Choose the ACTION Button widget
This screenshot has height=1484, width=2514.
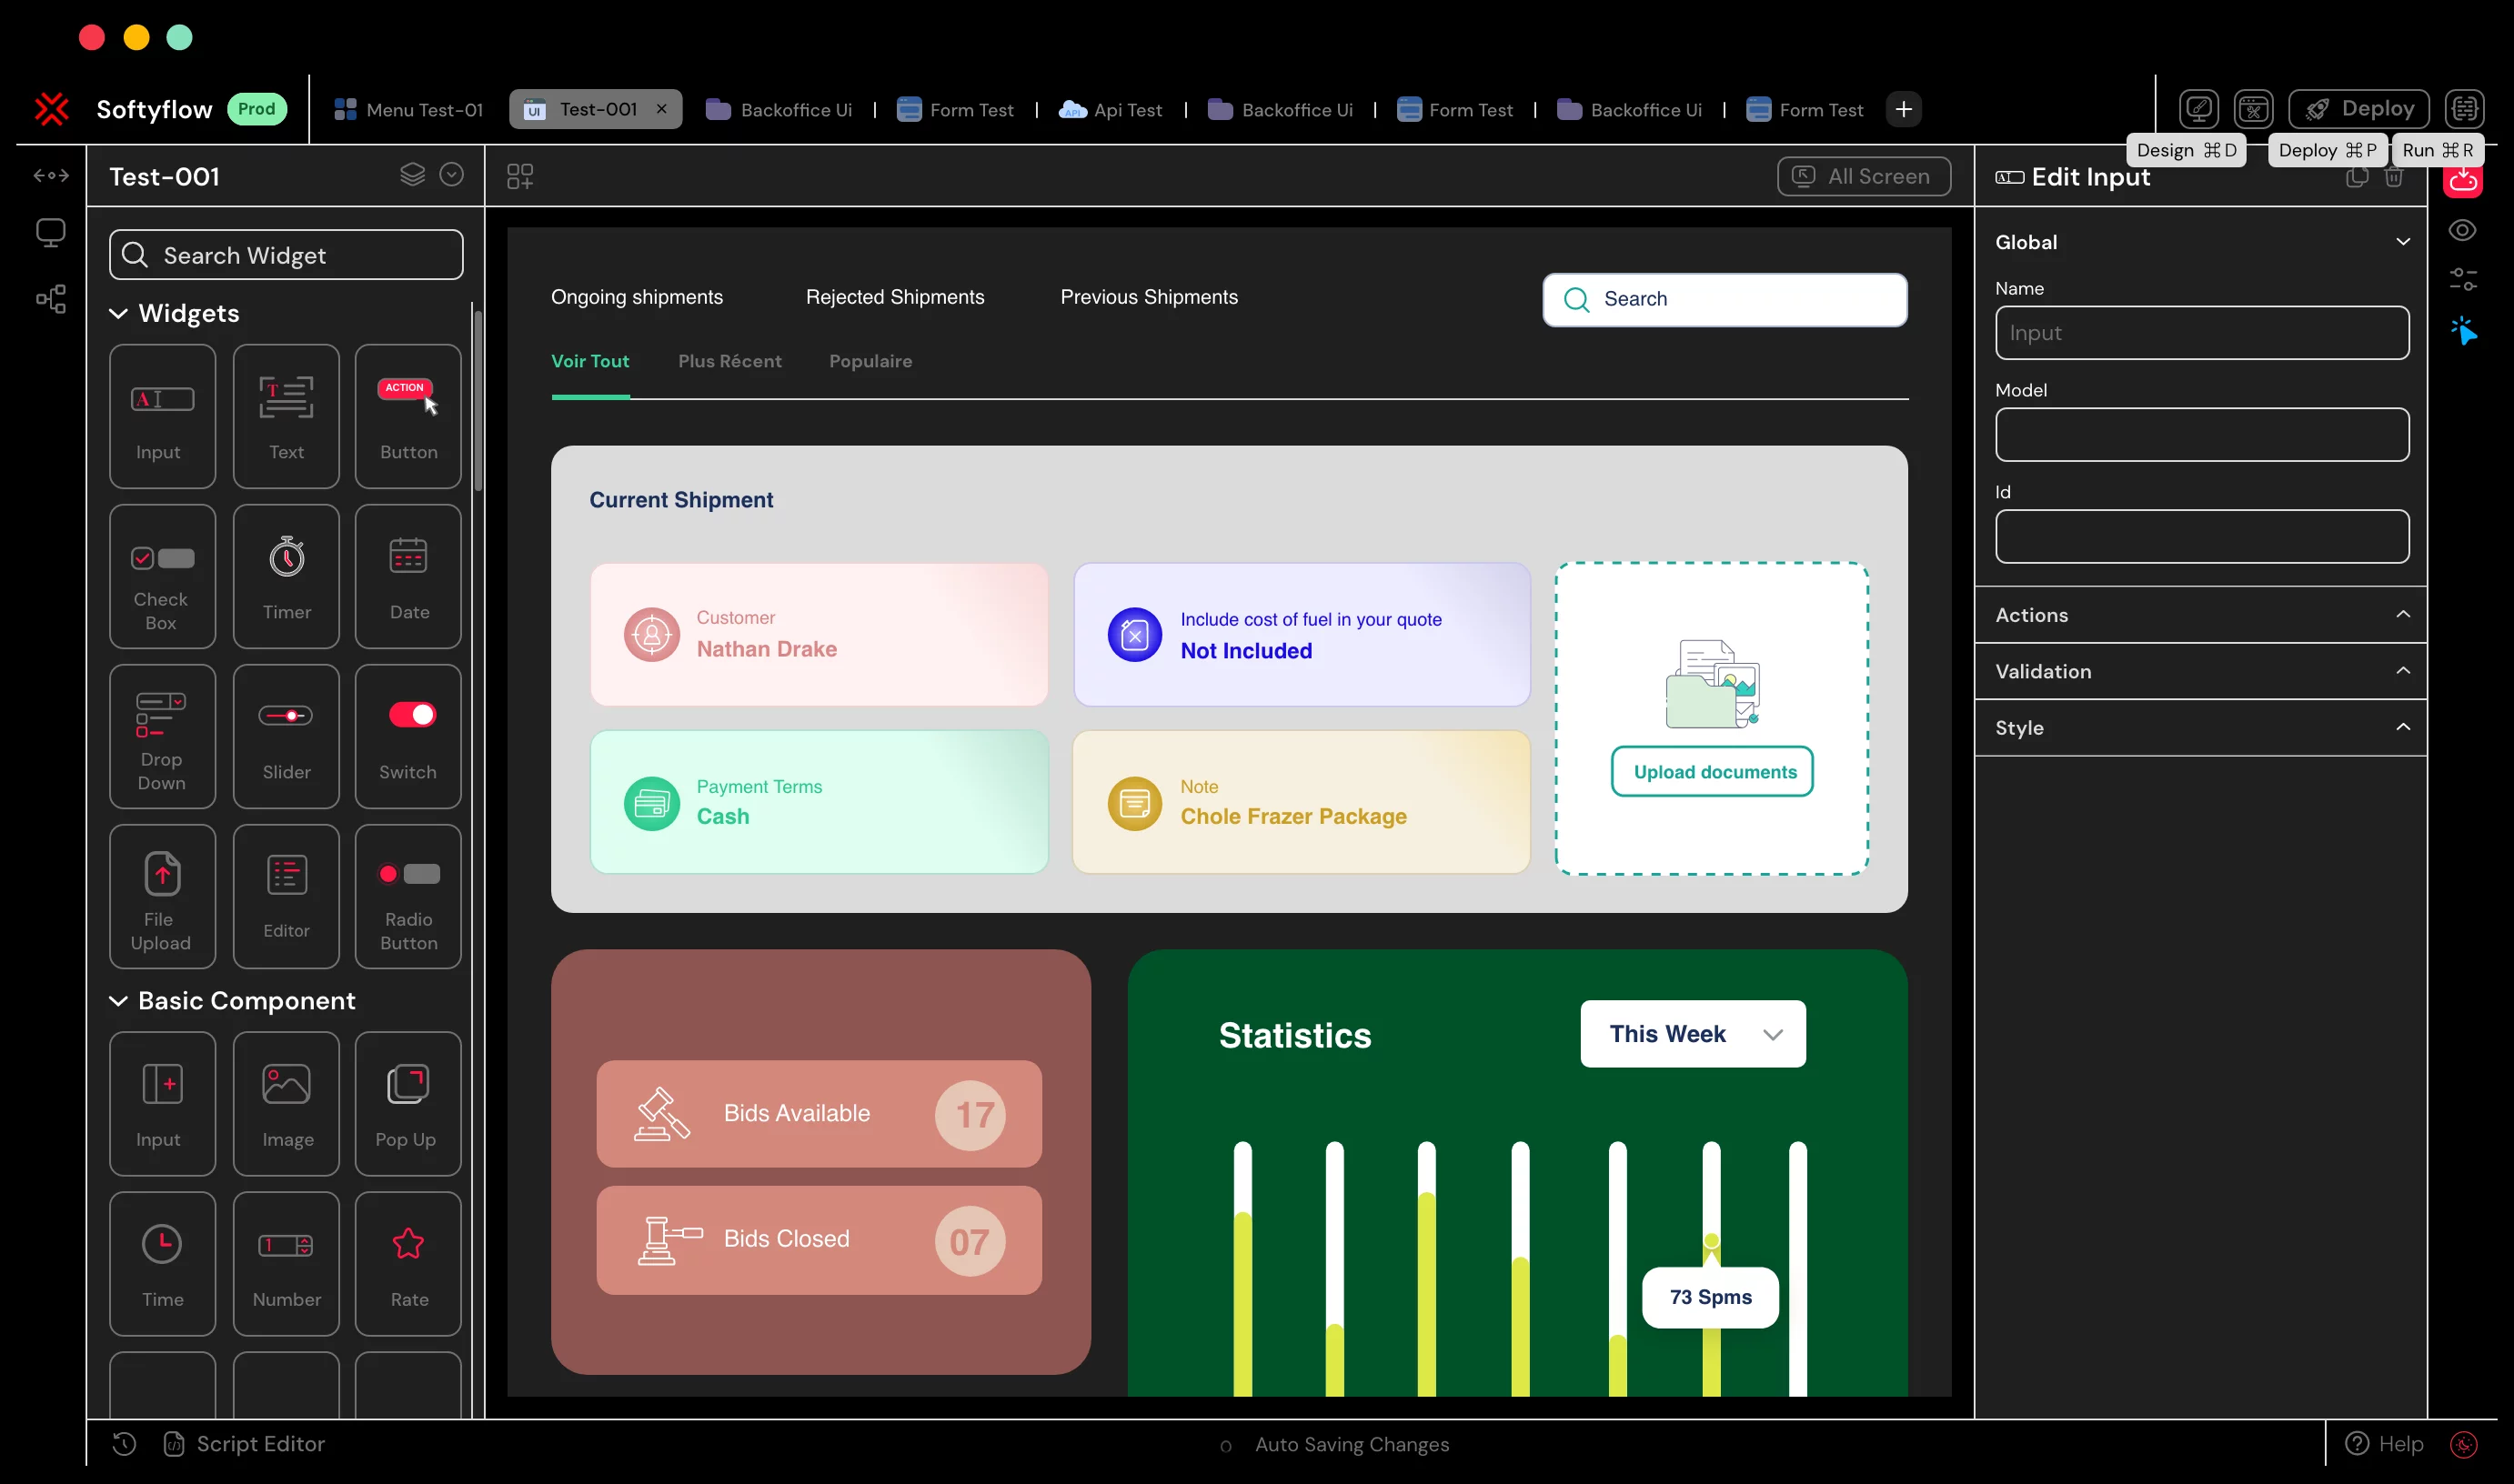click(x=408, y=416)
